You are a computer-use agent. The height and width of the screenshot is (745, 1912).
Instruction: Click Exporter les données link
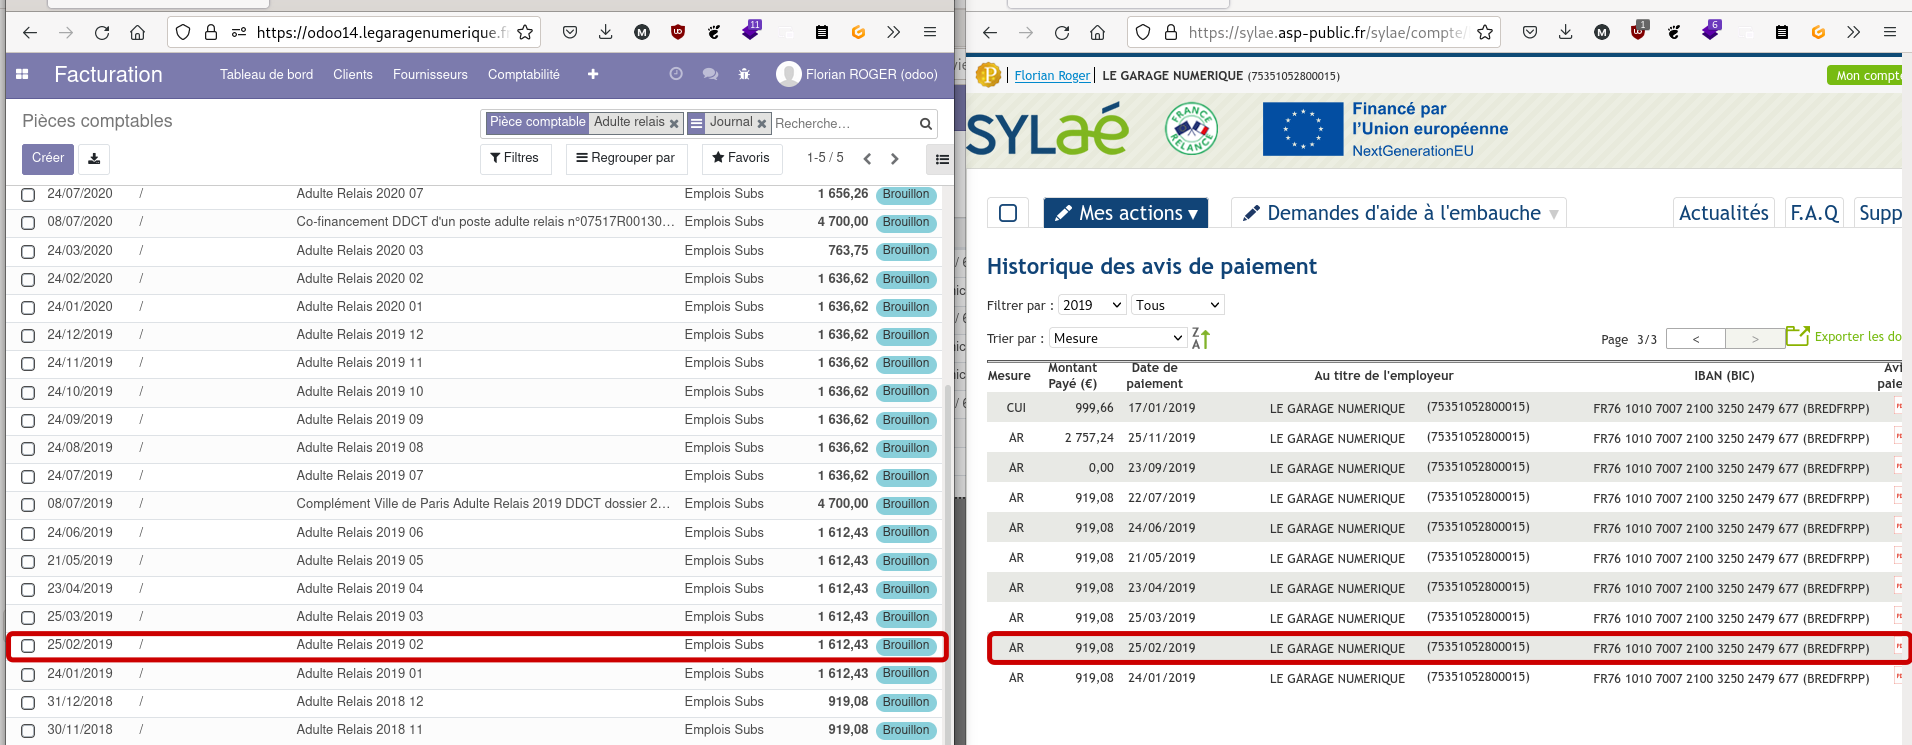tap(1858, 337)
